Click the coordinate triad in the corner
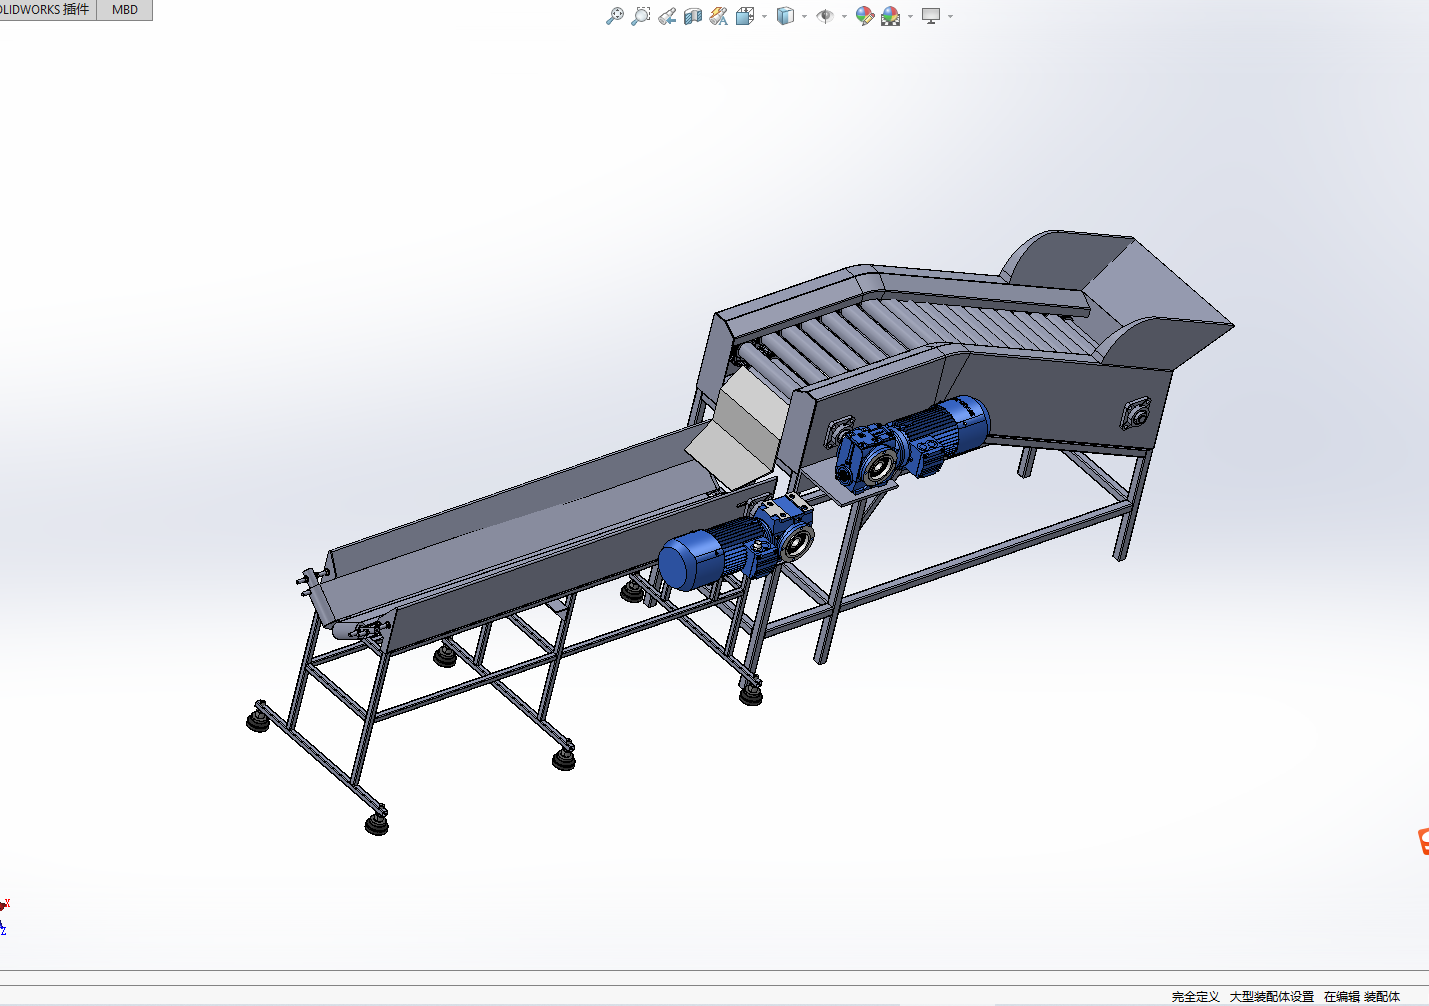This screenshot has width=1429, height=1006. tap(4, 915)
